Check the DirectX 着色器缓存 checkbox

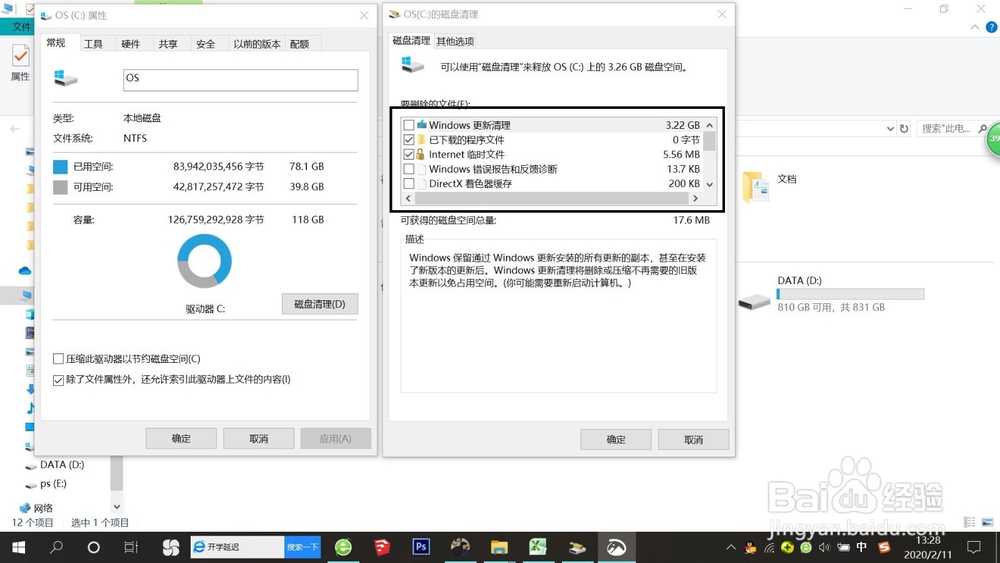pos(409,184)
